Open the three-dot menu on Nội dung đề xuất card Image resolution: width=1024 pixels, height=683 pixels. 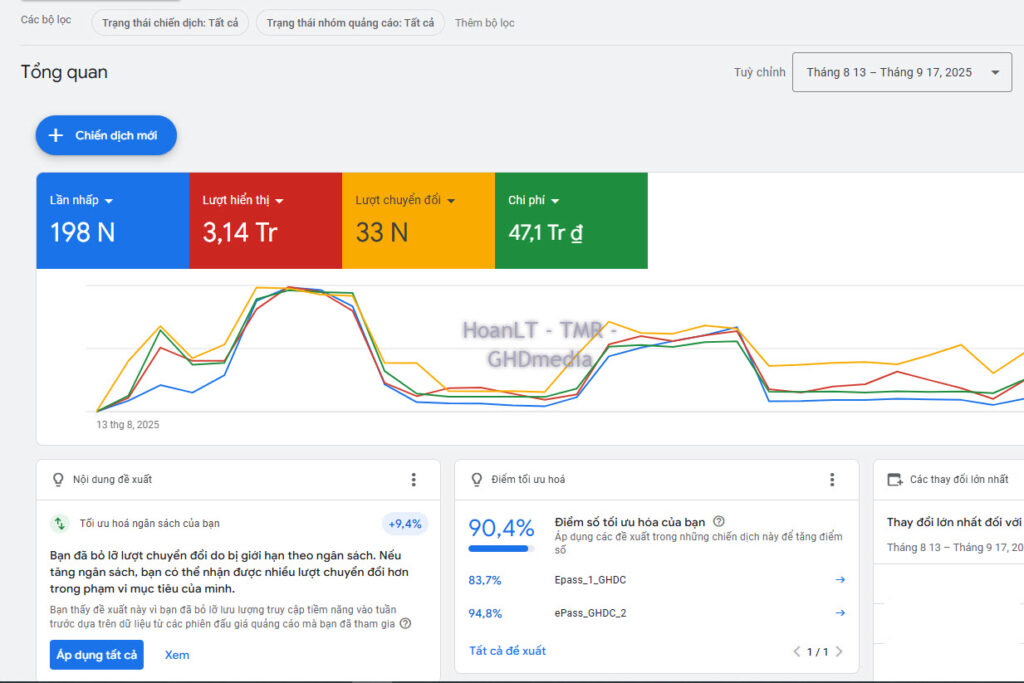[x=413, y=479]
